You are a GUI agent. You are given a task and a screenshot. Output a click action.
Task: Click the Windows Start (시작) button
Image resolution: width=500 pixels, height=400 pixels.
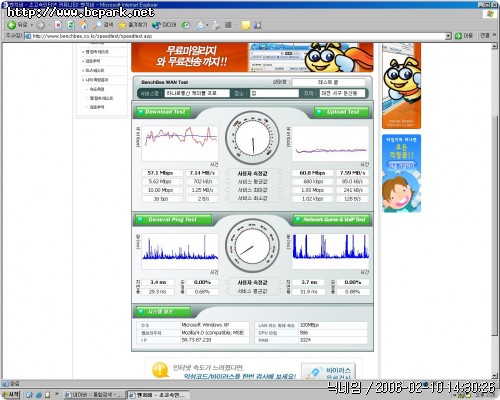pyautogui.click(x=11, y=395)
